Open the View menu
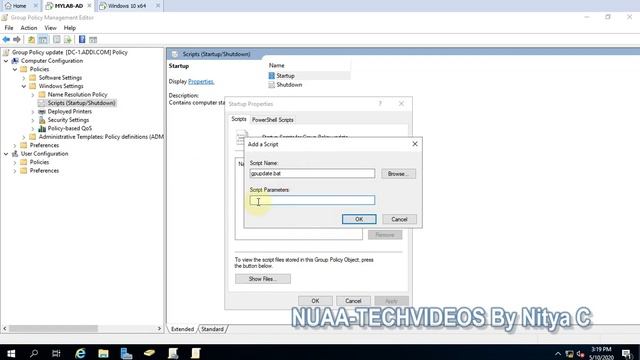Viewport: 640px width, 360px height. click(x=50, y=28)
